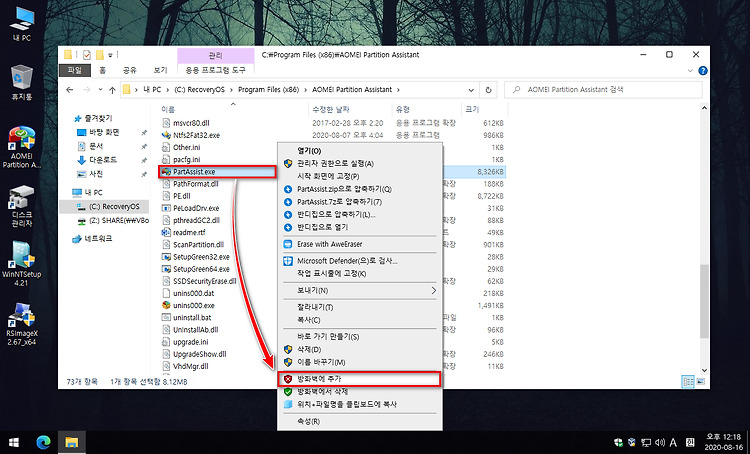Viewport: 750px width, 454px height.
Task: Open the 응용 프로그램 도구 tab
Action: (215, 70)
